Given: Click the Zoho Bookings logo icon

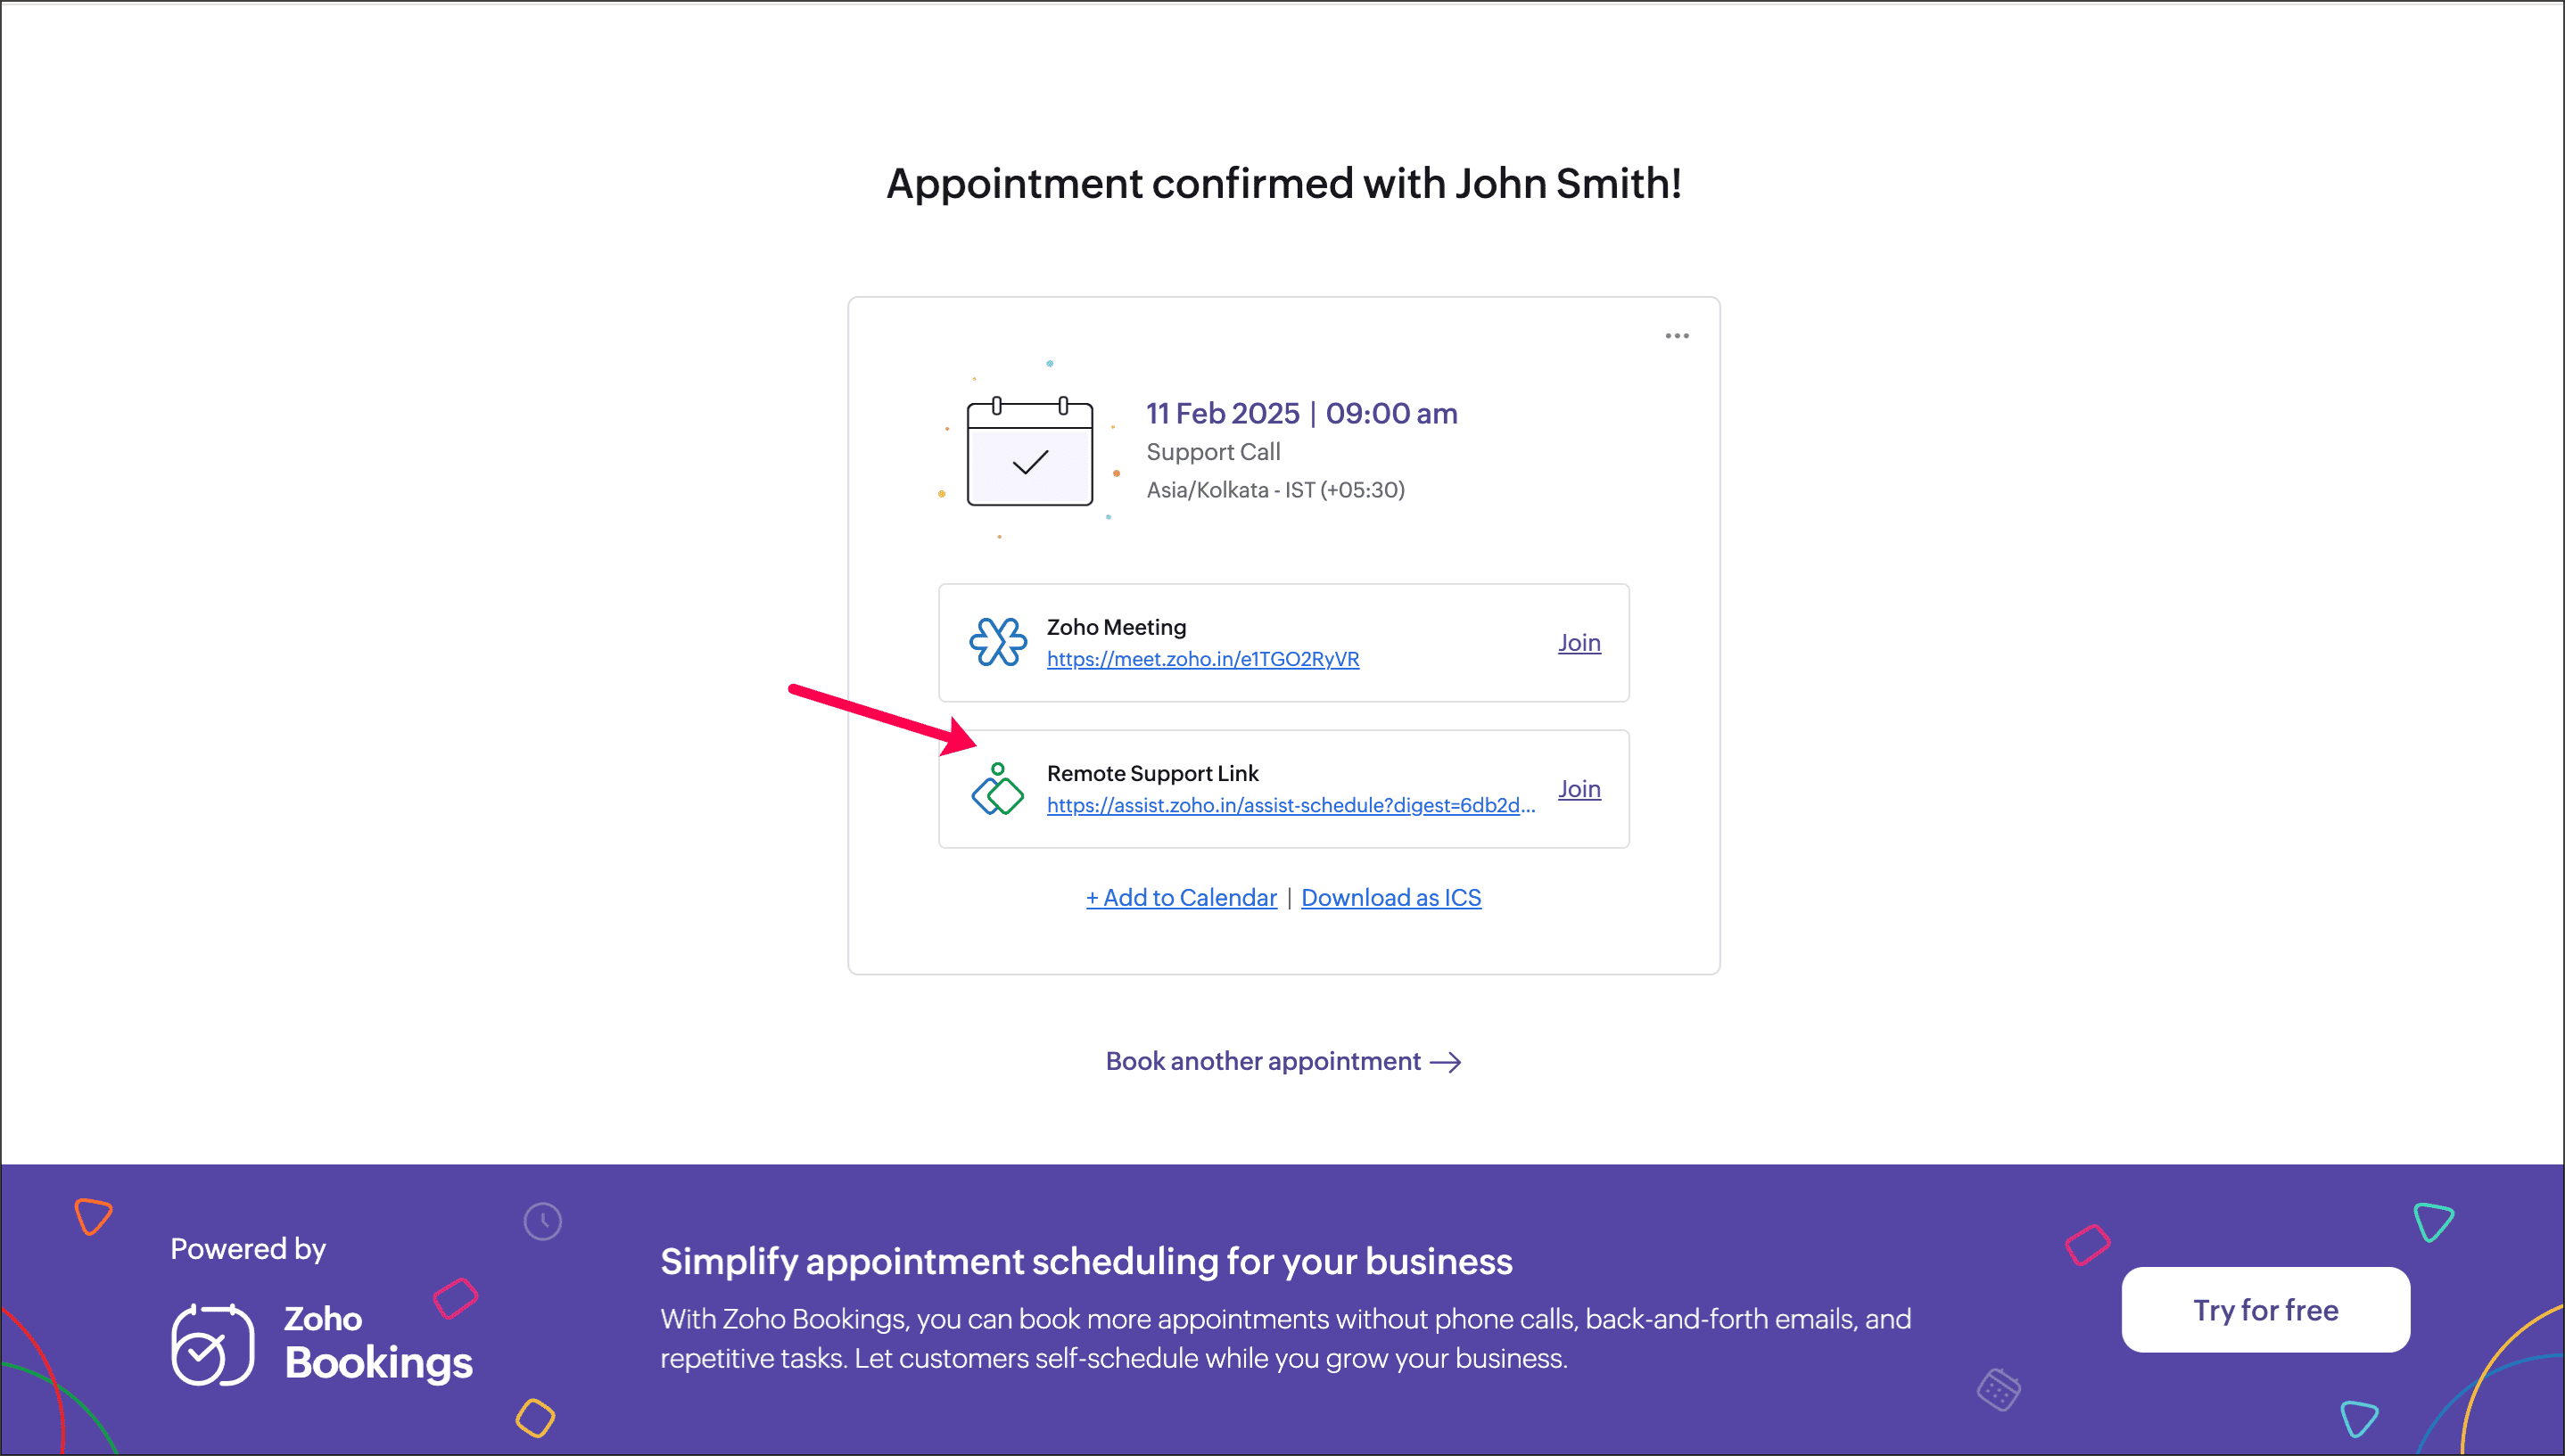Looking at the screenshot, I should click(212, 1345).
